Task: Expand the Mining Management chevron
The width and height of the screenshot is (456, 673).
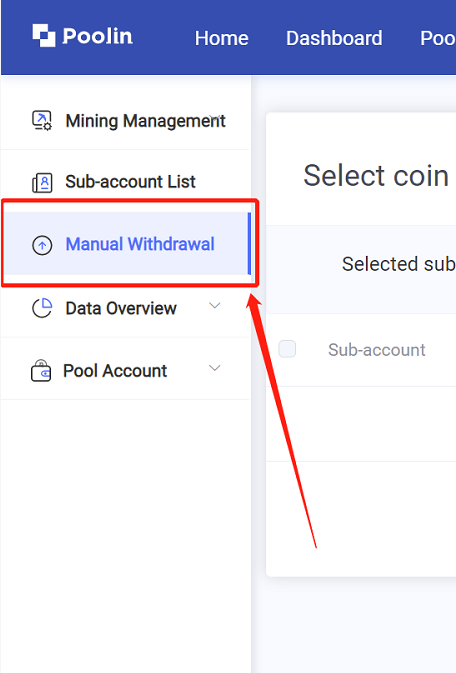Action: [215, 117]
